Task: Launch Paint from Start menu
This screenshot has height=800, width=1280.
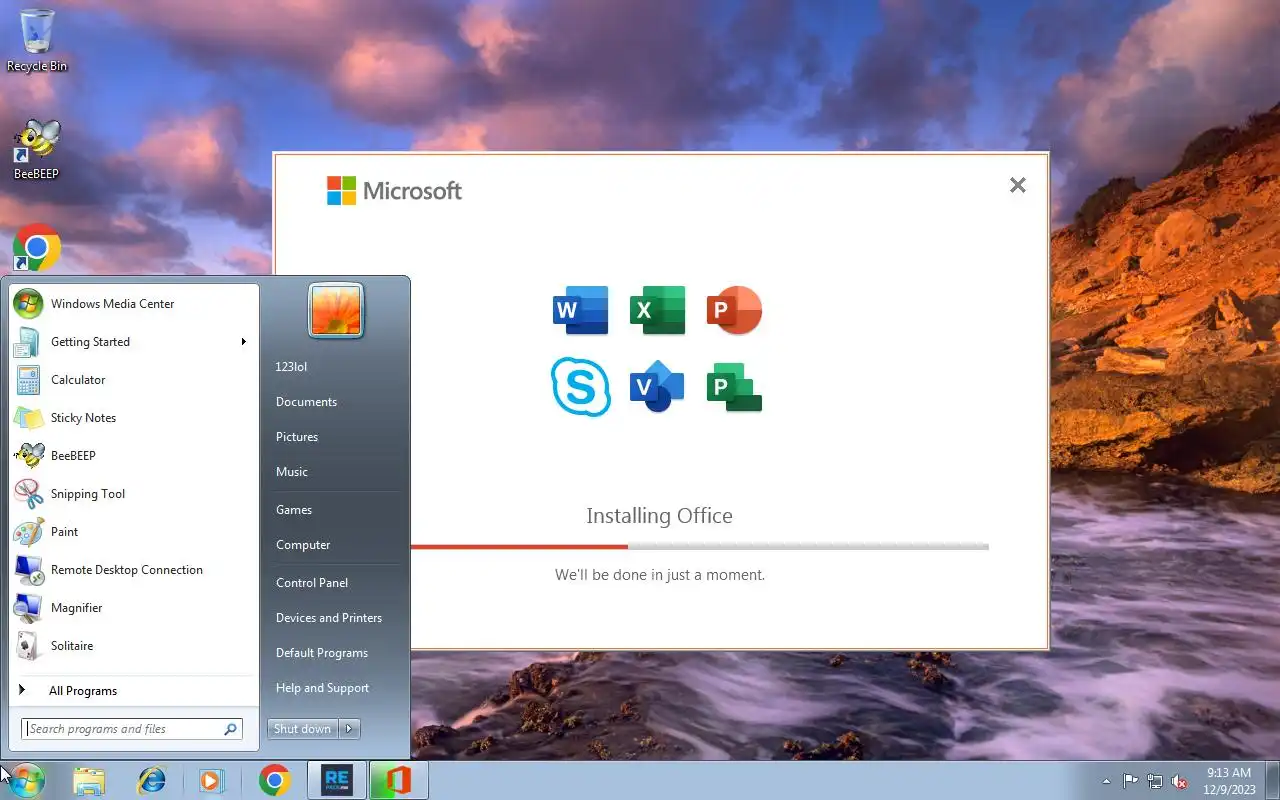Action: pos(134,531)
